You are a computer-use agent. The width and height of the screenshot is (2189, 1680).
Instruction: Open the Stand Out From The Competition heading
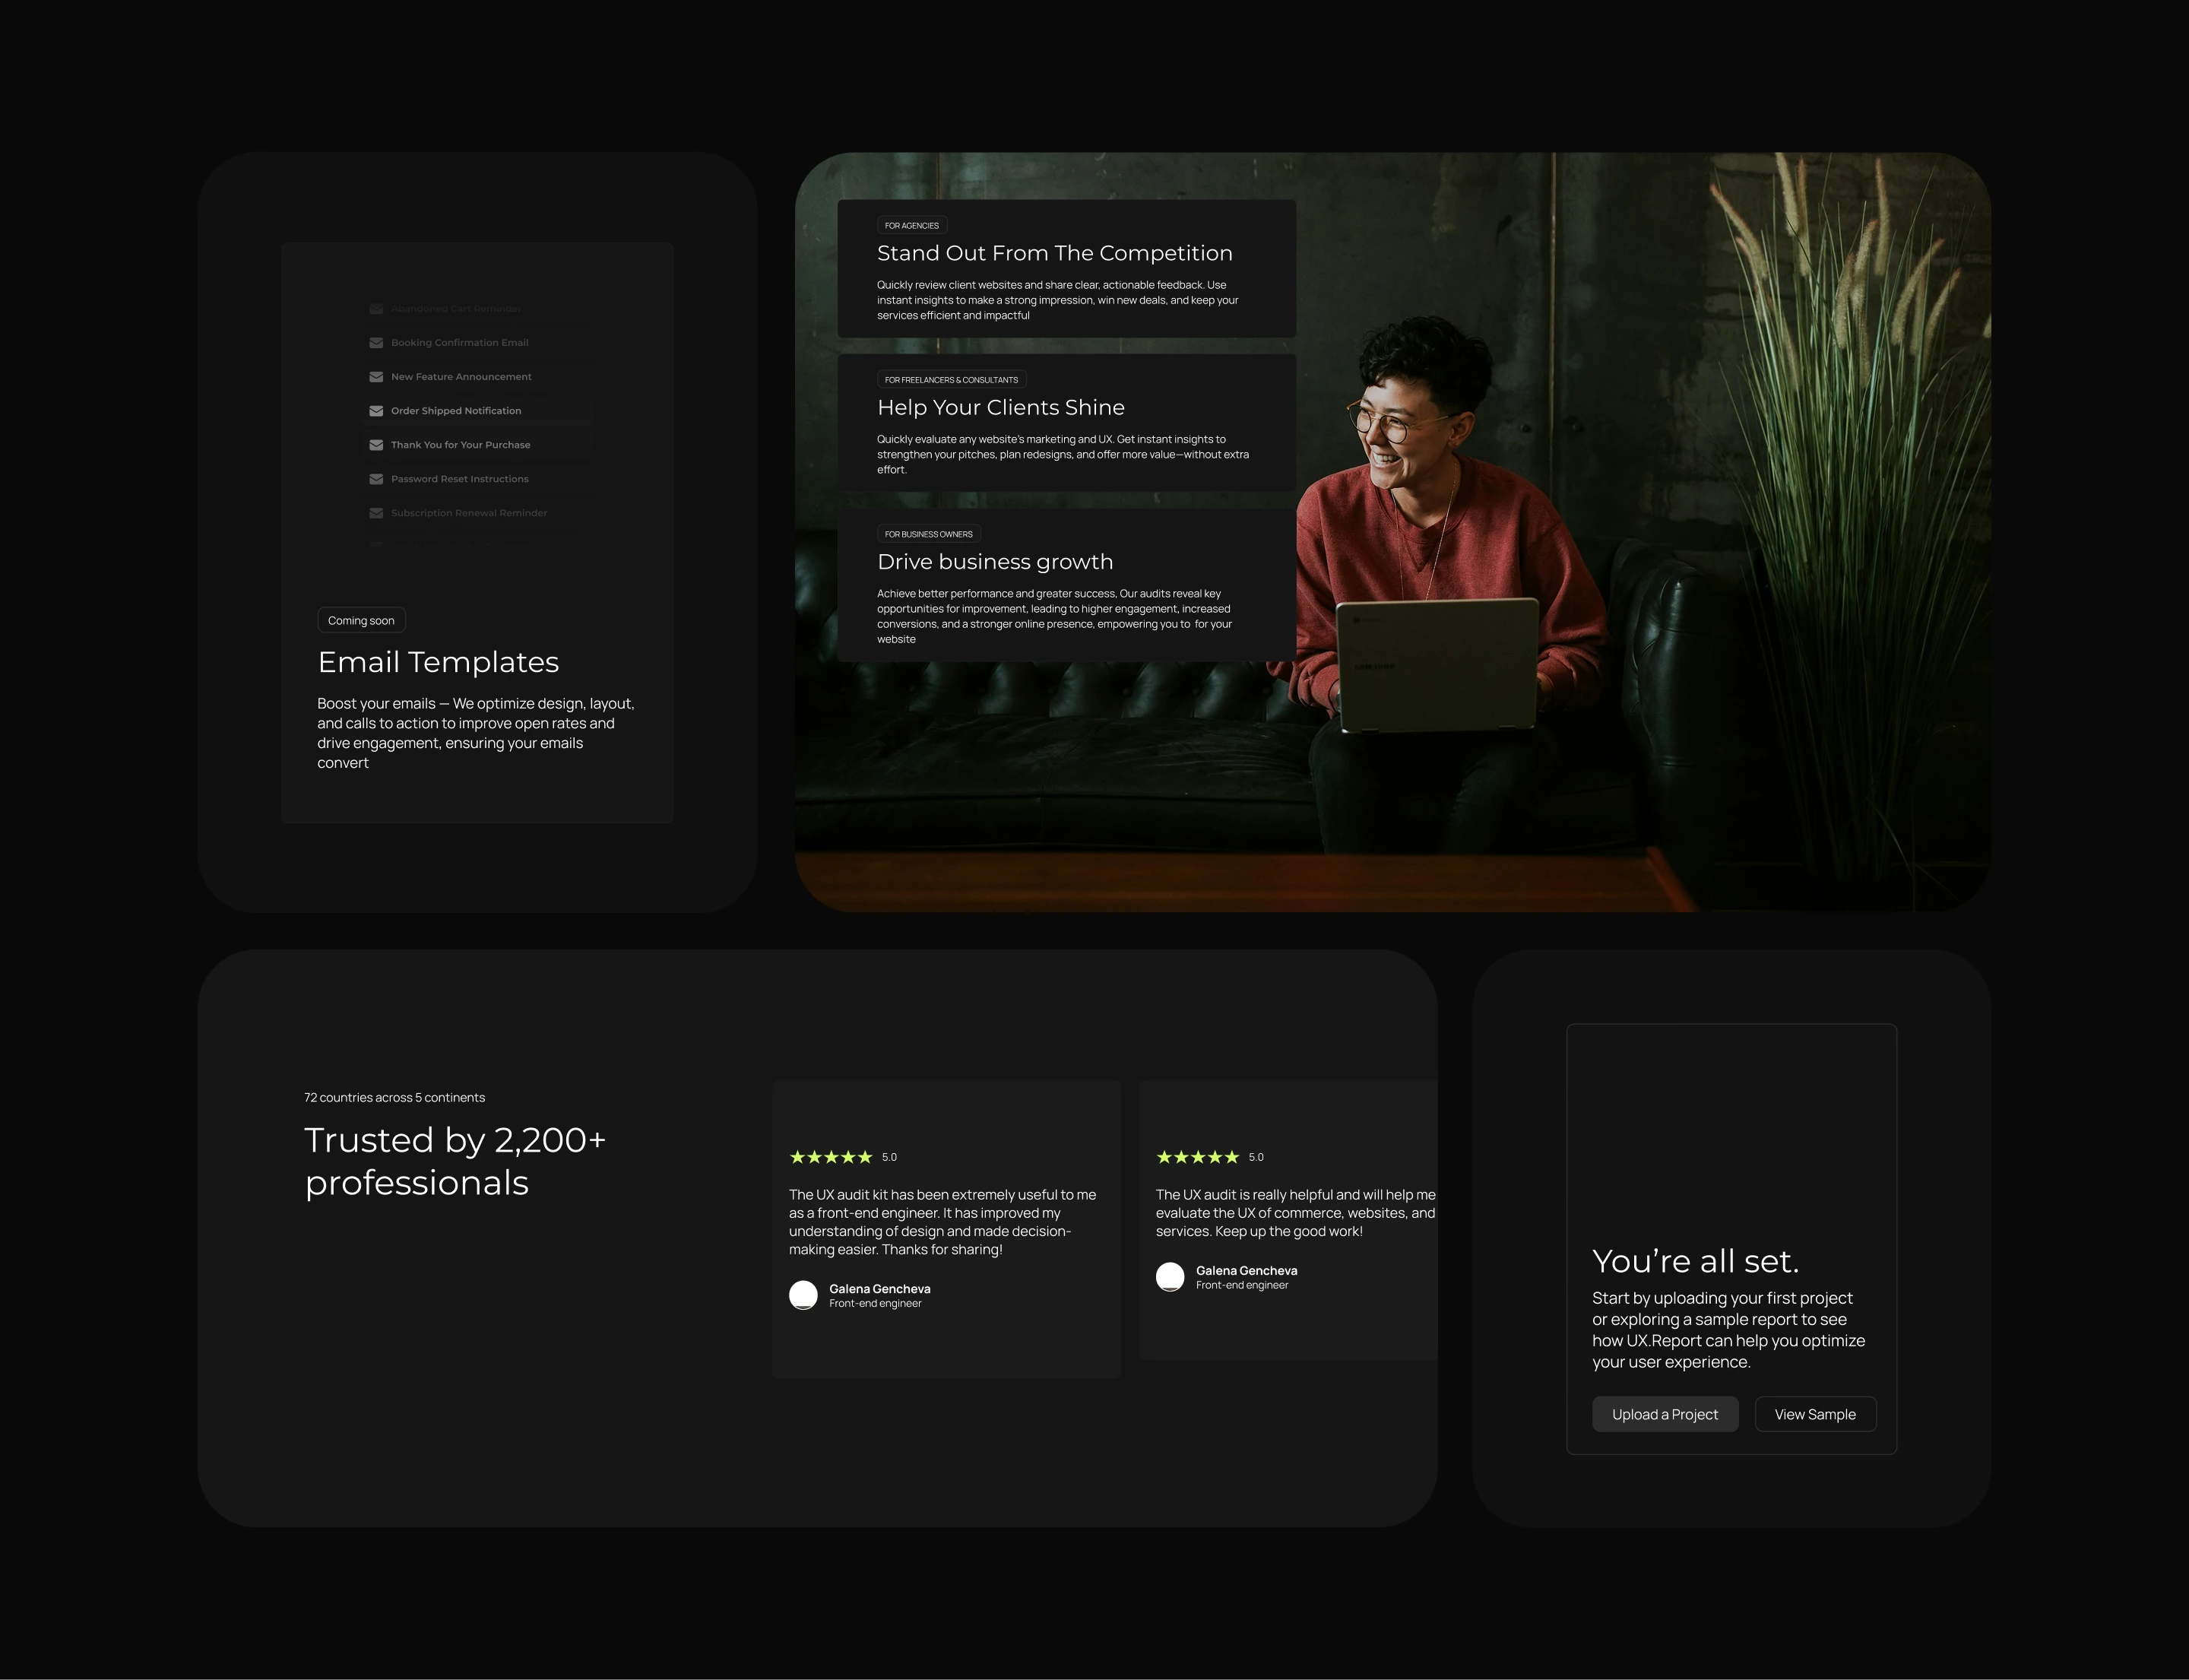coord(1054,254)
